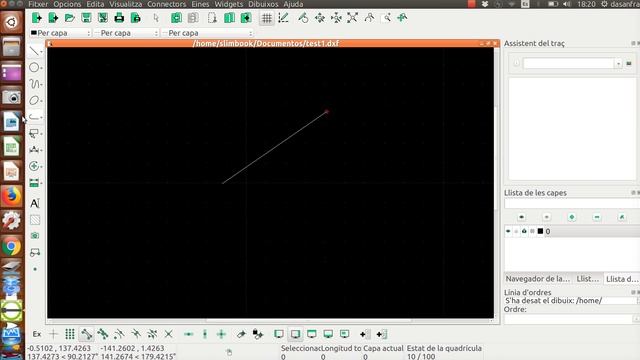This screenshot has width=640, height=360.
Task: Restrict movement vertically
Action: pos(205,334)
